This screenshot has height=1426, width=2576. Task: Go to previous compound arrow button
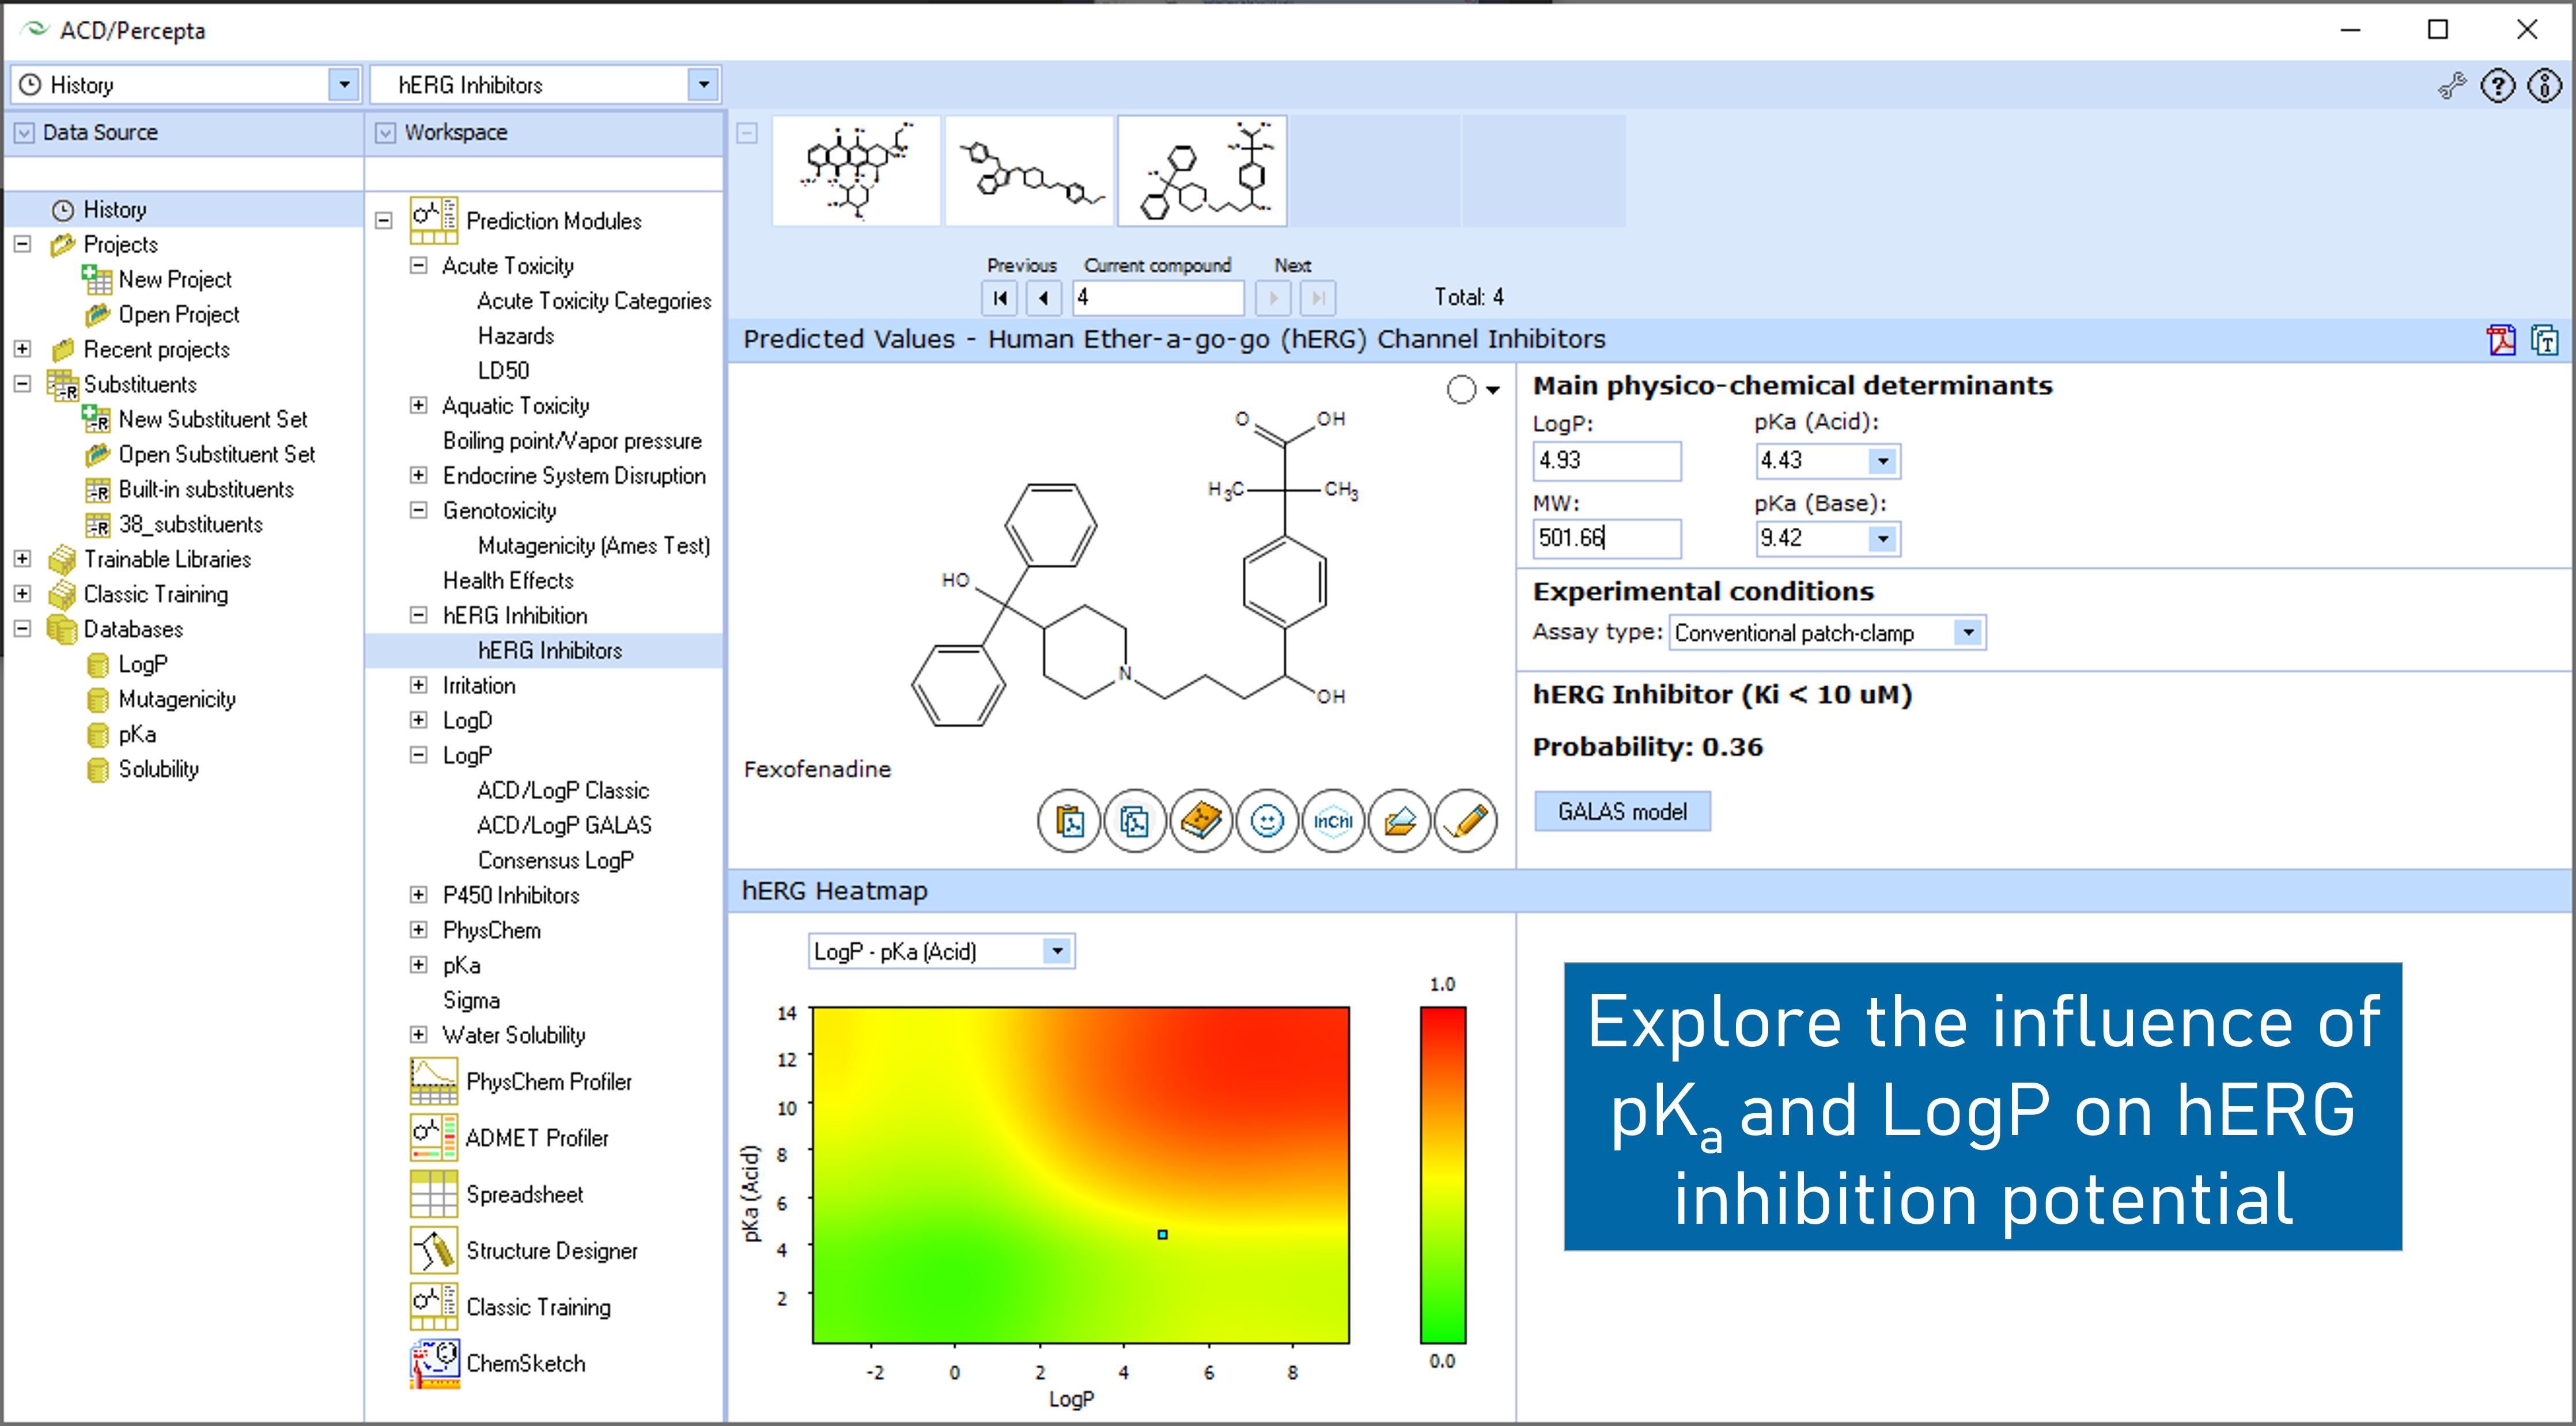[1043, 297]
